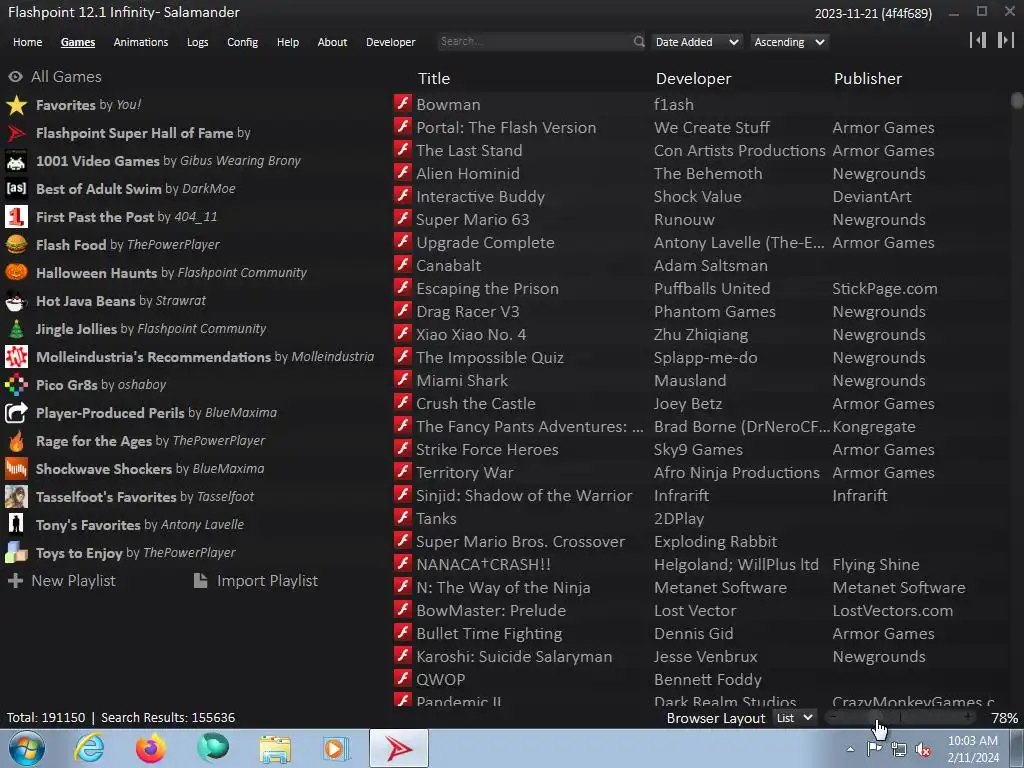Screen dimensions: 1024x768
Task: Click the Rage for the Ages flame icon
Action: (x=16, y=441)
